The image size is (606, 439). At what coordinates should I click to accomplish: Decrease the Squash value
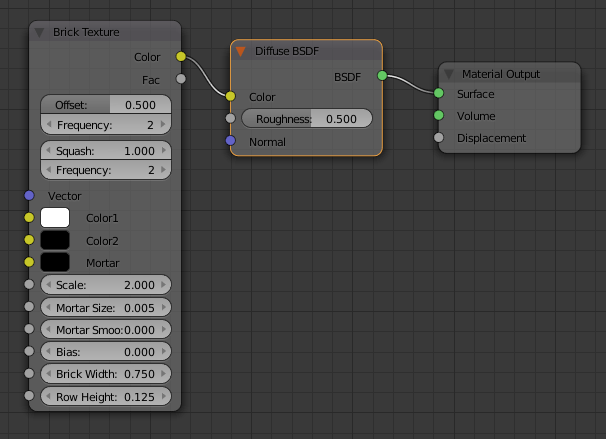coord(49,150)
